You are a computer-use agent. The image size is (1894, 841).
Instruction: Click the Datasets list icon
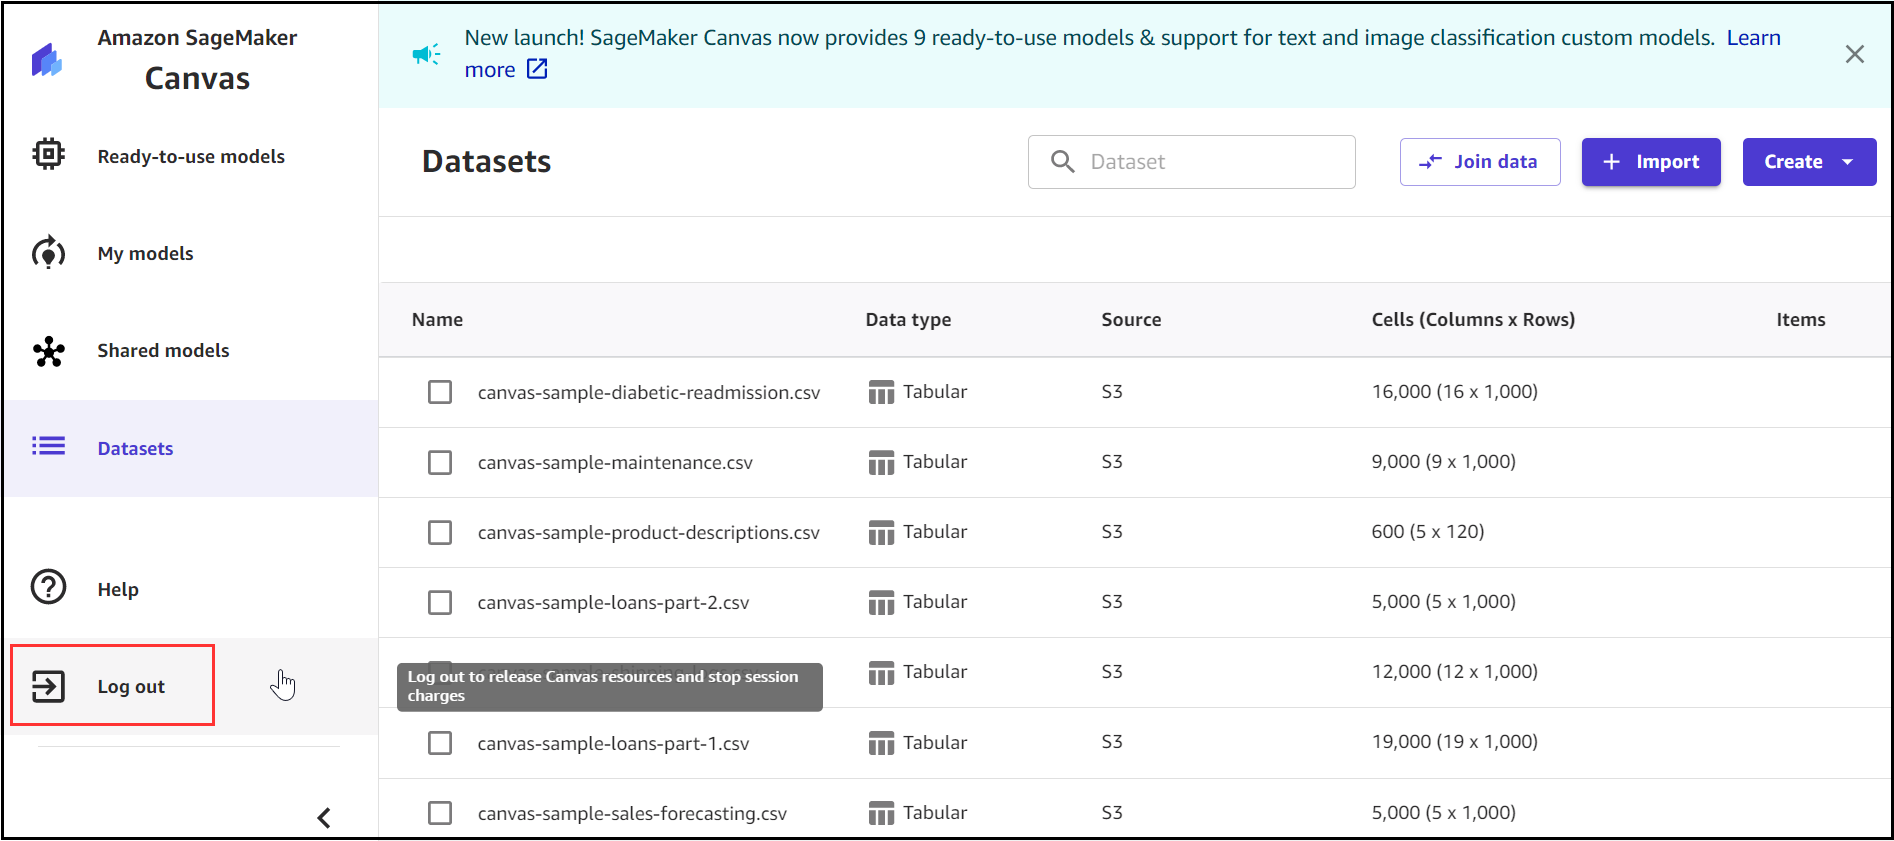(48, 446)
